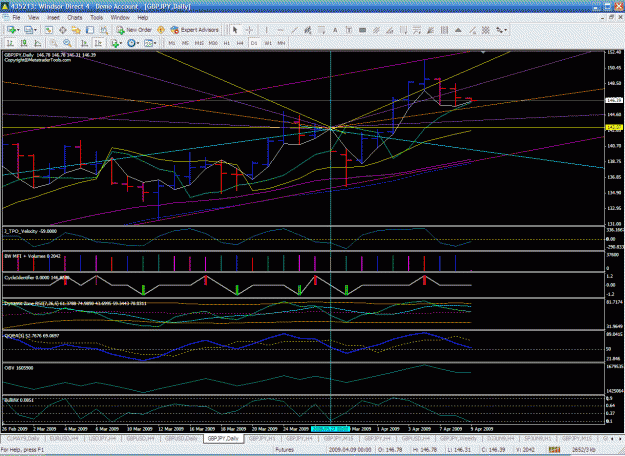The height and width of the screenshot is (456, 625).
Task: Toggle chart Auto Scroll
Action: pos(85,43)
